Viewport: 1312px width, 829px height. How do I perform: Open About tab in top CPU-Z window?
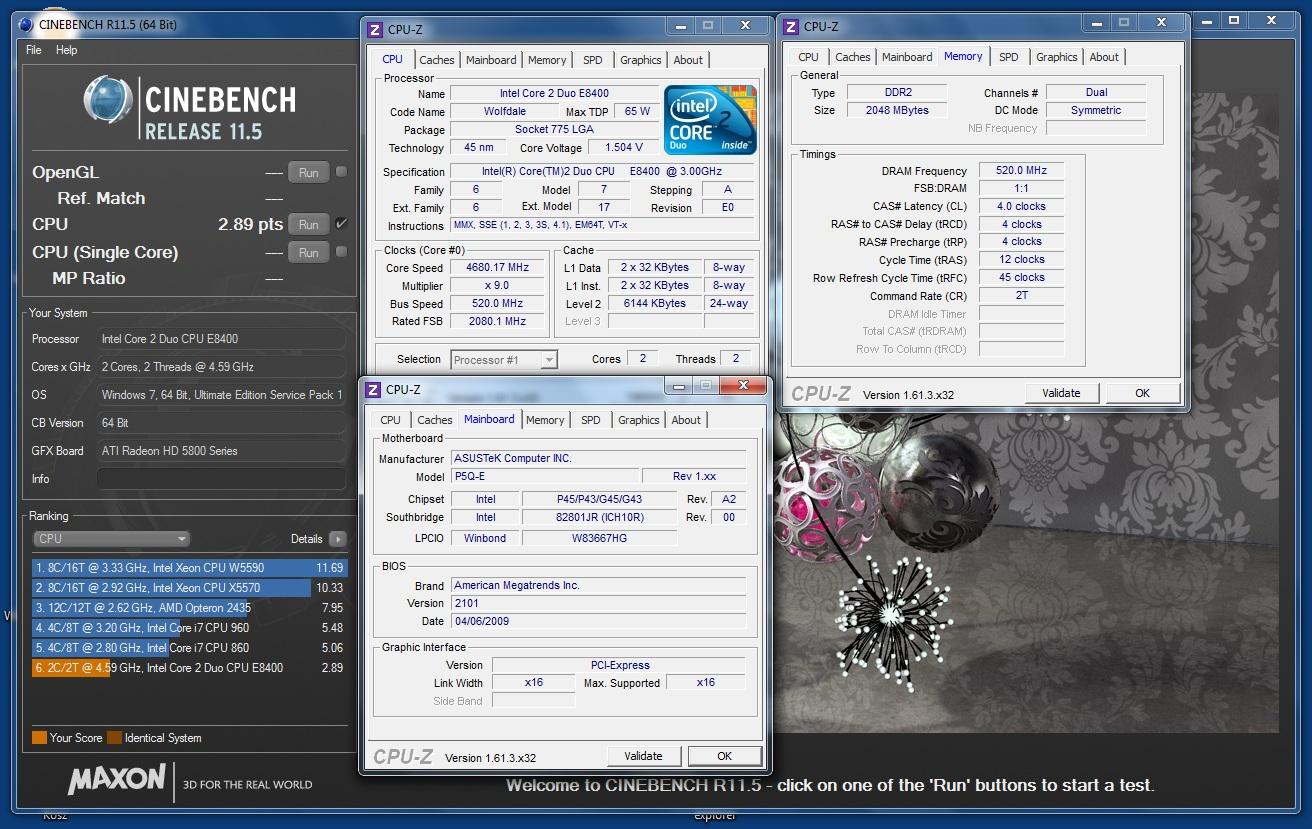click(x=688, y=60)
